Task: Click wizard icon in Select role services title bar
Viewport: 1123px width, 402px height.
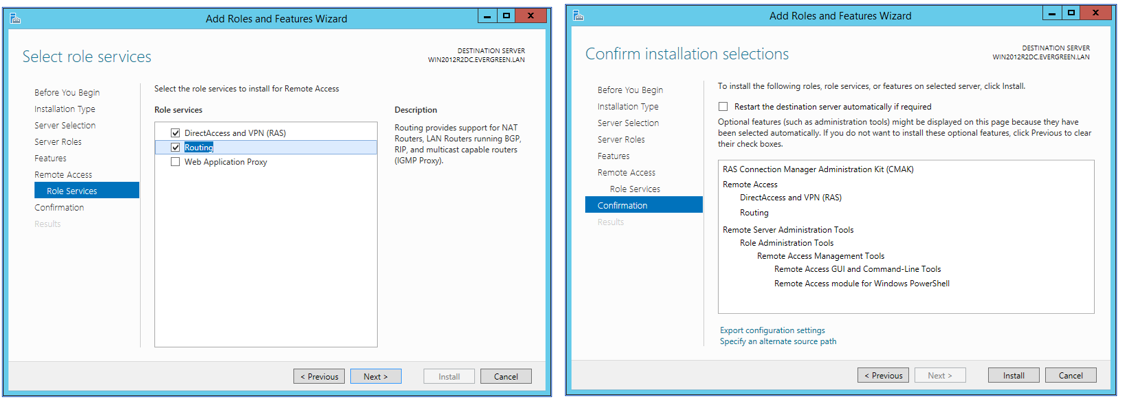Action: (x=17, y=17)
